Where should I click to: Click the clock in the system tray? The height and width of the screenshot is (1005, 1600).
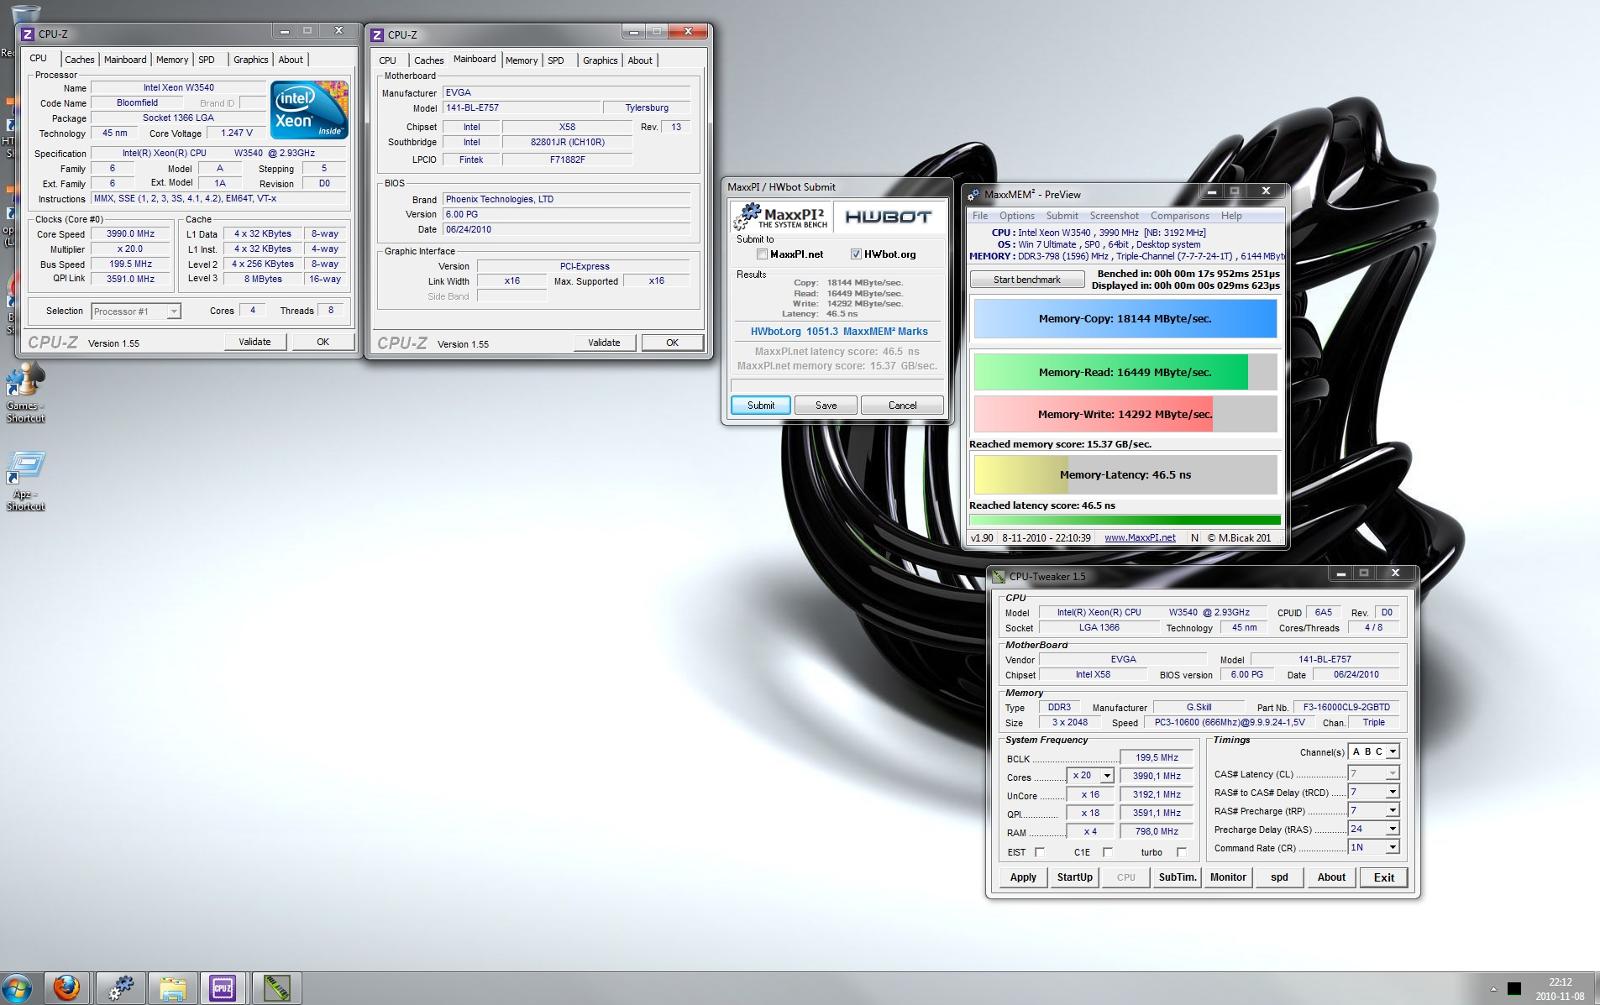[1560, 989]
